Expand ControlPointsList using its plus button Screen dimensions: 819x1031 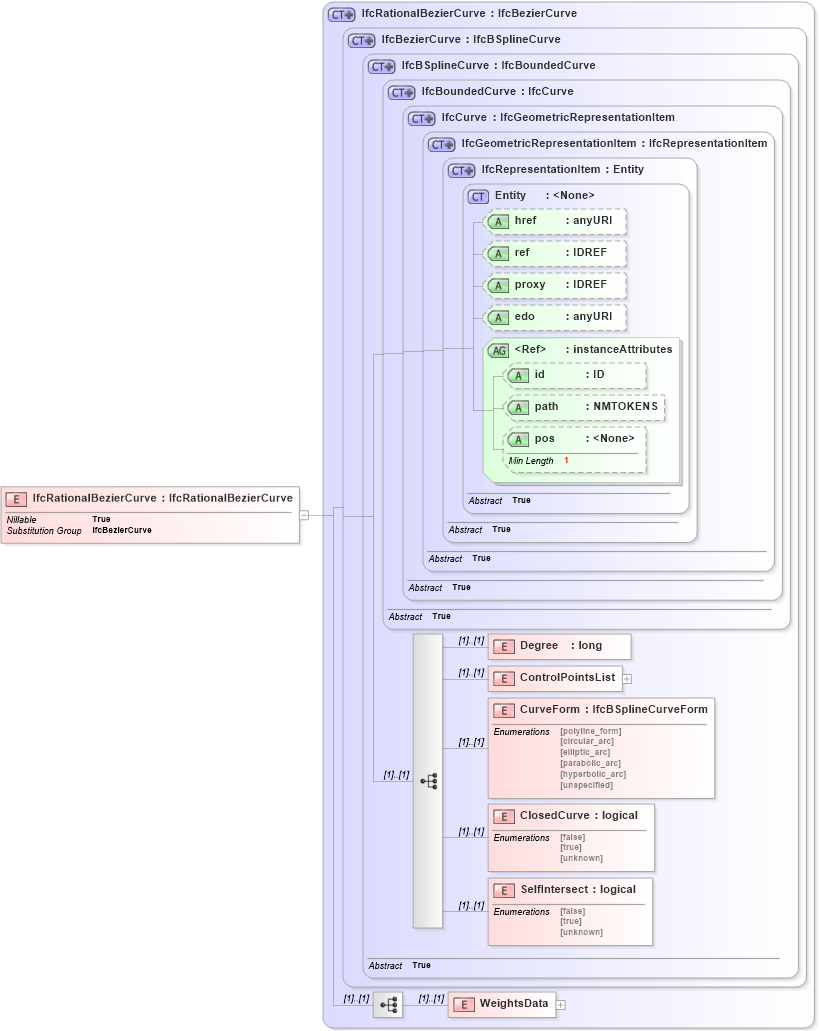627,678
